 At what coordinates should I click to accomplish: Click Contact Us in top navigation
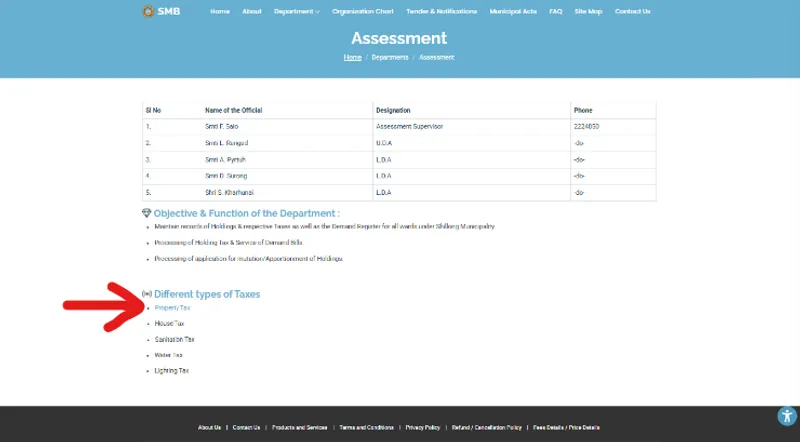click(x=633, y=11)
